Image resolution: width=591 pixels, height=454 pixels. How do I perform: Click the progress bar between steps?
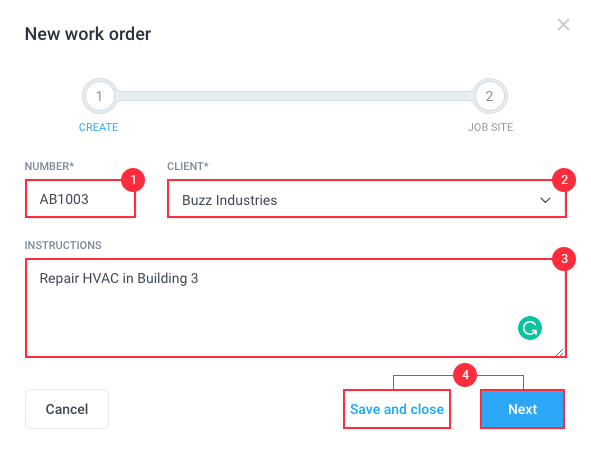click(294, 96)
